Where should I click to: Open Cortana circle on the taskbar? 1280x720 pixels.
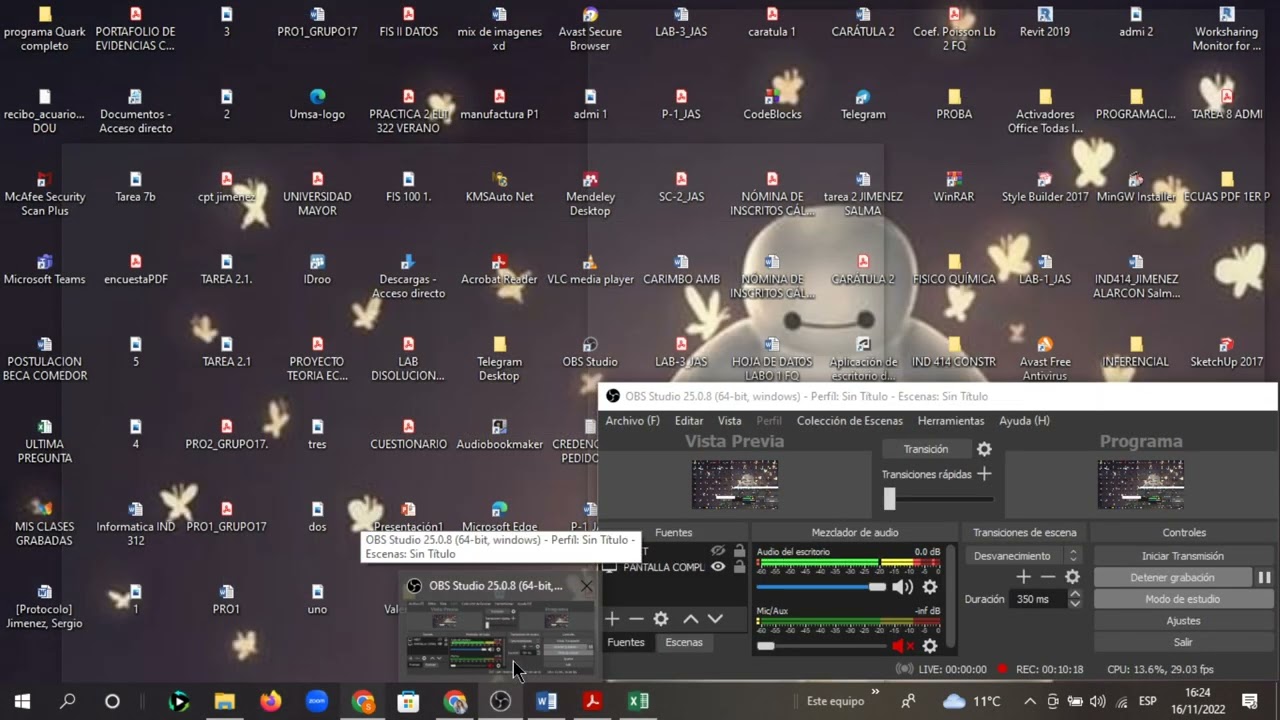click(x=112, y=701)
